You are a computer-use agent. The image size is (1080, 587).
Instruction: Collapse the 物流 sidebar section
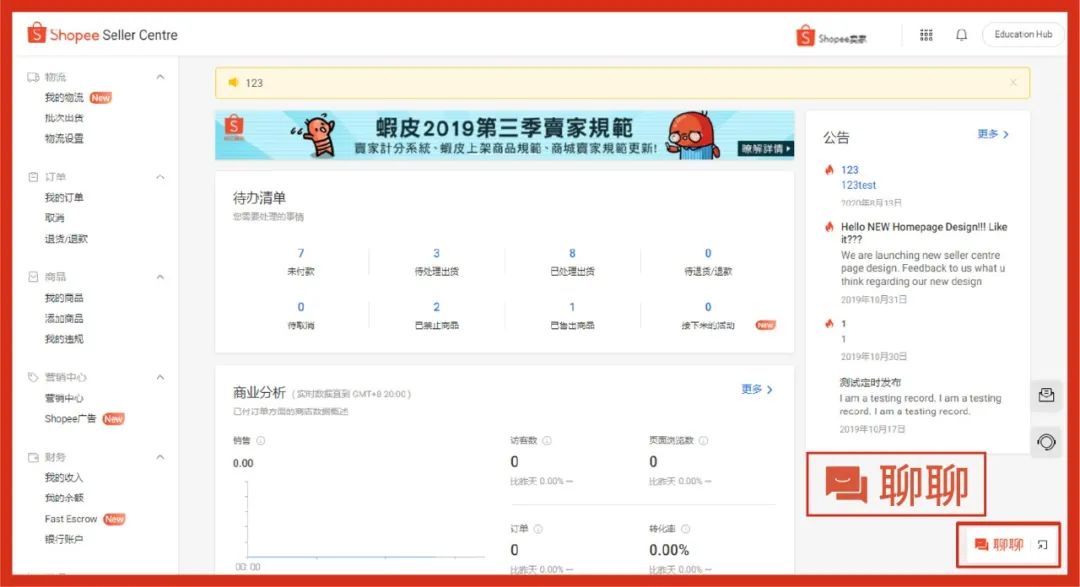coord(160,76)
